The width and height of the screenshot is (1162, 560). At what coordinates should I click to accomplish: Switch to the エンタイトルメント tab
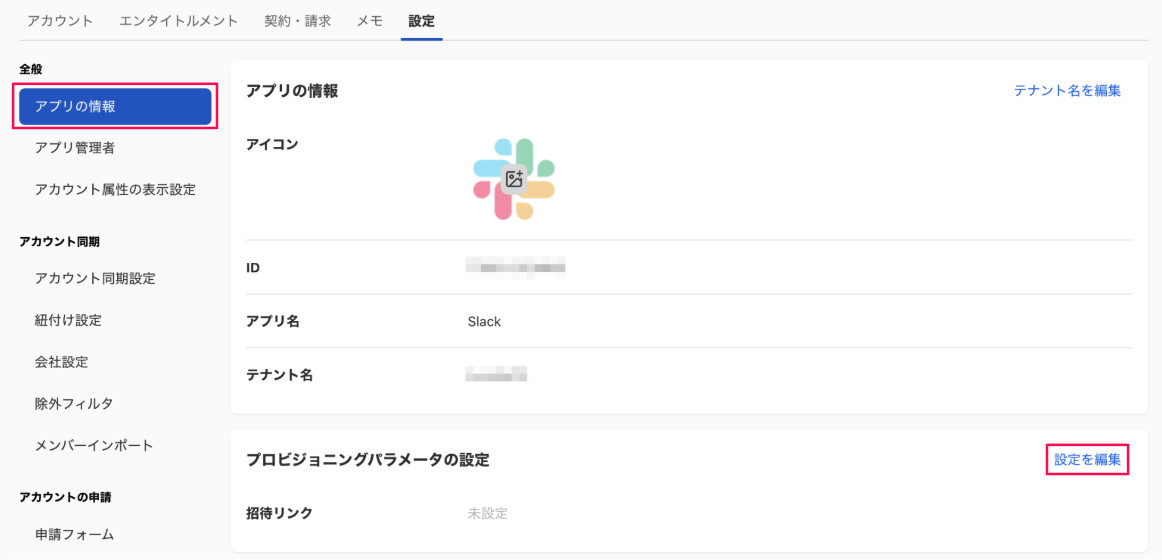(x=178, y=21)
